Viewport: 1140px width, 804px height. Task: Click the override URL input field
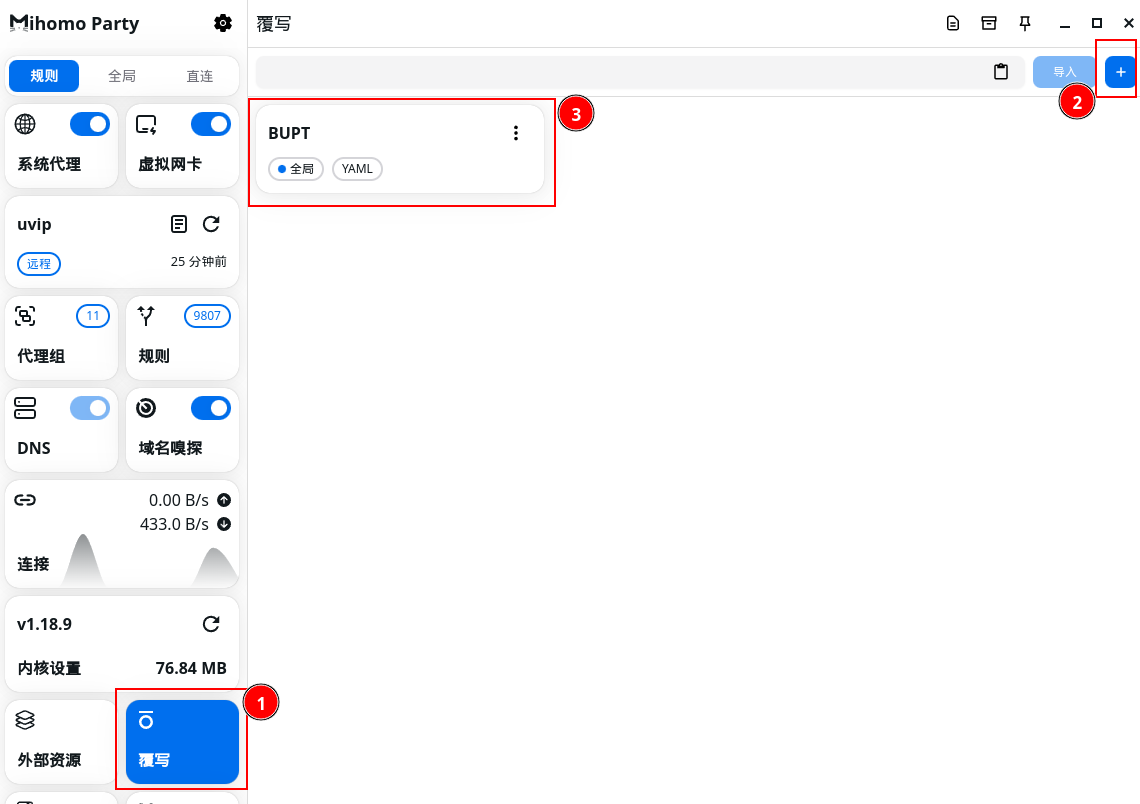[x=620, y=72]
